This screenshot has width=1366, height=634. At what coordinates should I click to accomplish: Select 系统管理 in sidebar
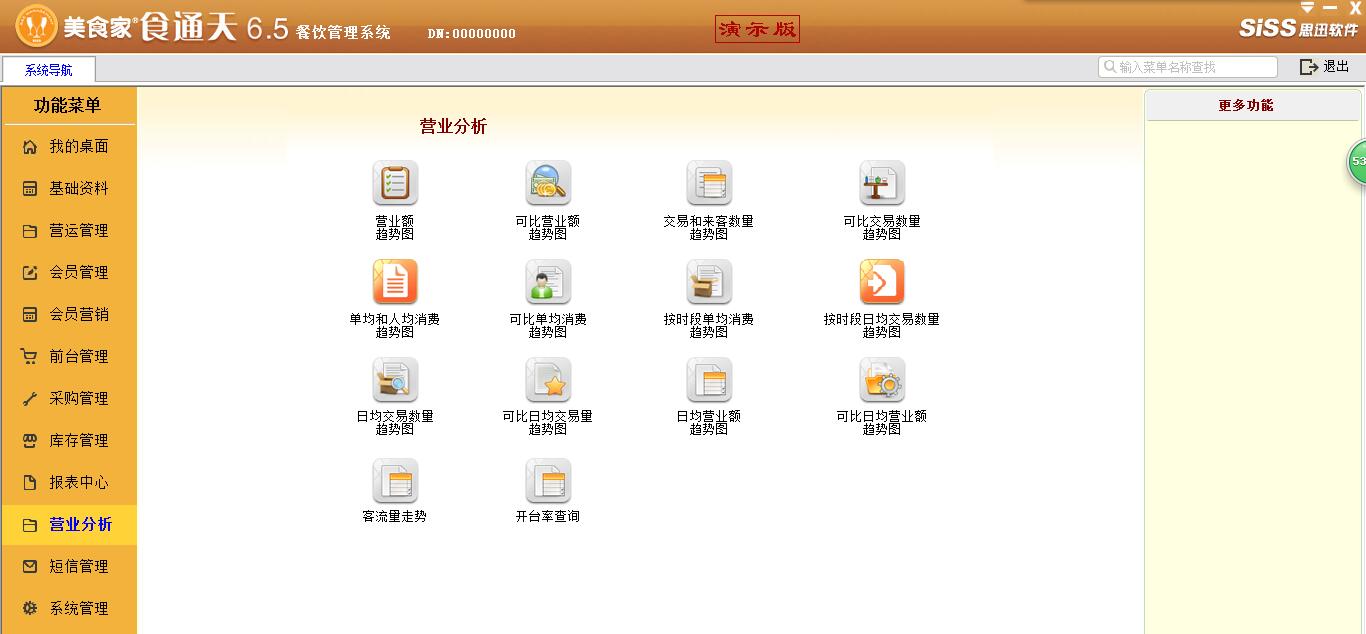pos(68,609)
